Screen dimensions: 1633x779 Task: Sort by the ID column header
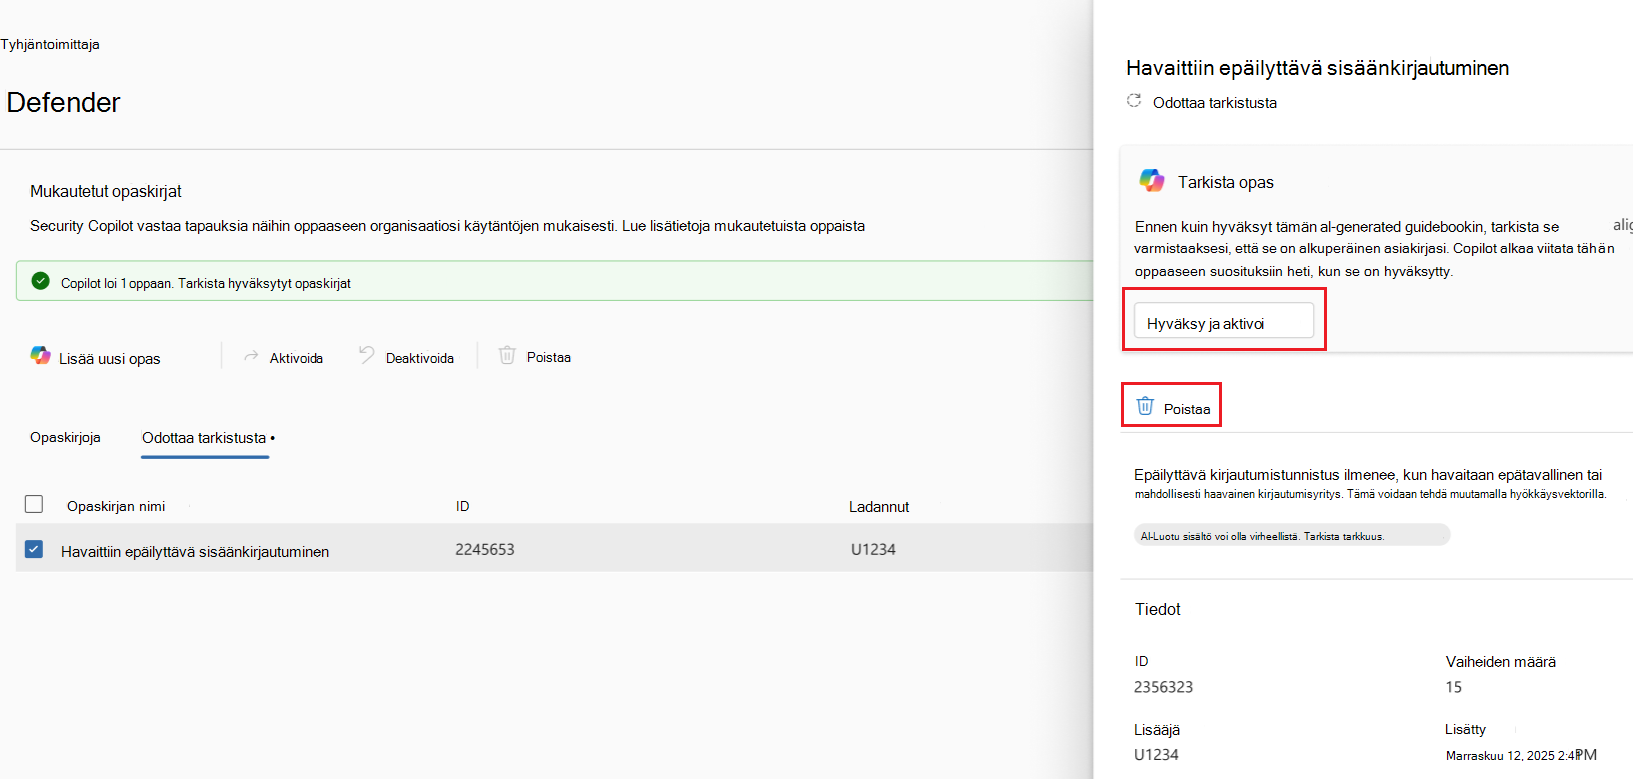463,506
